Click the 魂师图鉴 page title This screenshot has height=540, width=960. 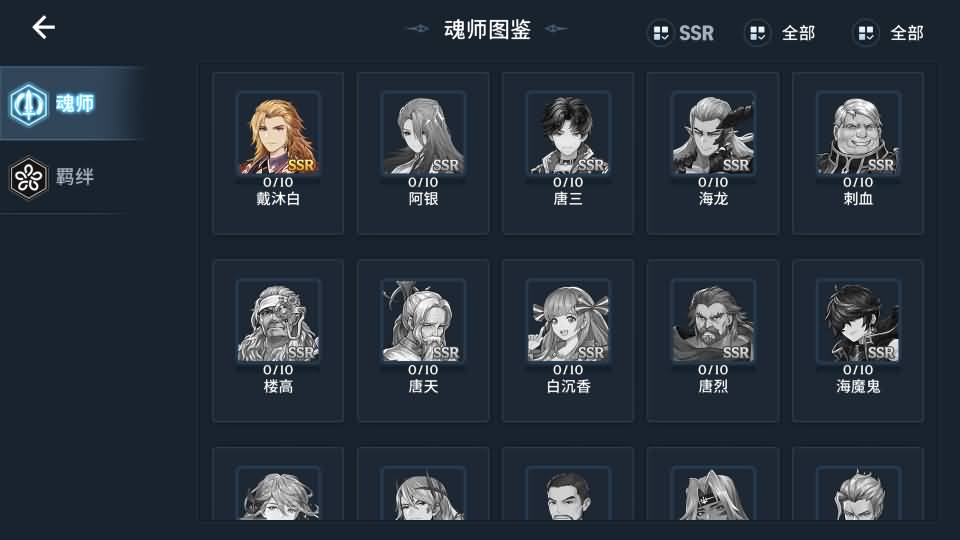tap(487, 29)
